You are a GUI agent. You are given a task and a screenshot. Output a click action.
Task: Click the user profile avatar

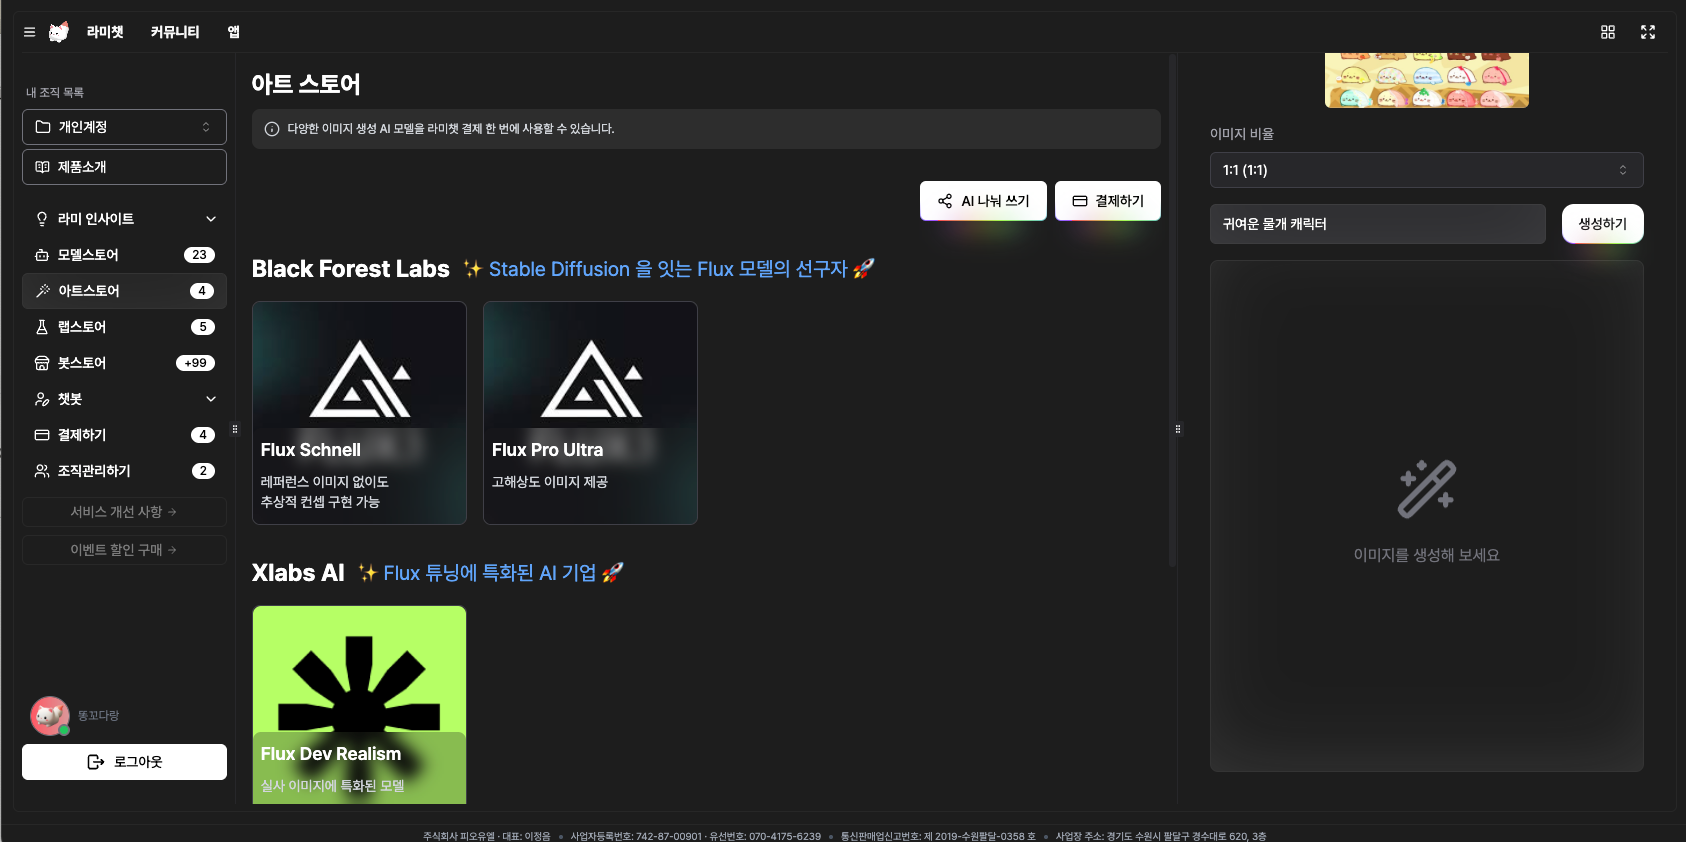[x=49, y=716]
